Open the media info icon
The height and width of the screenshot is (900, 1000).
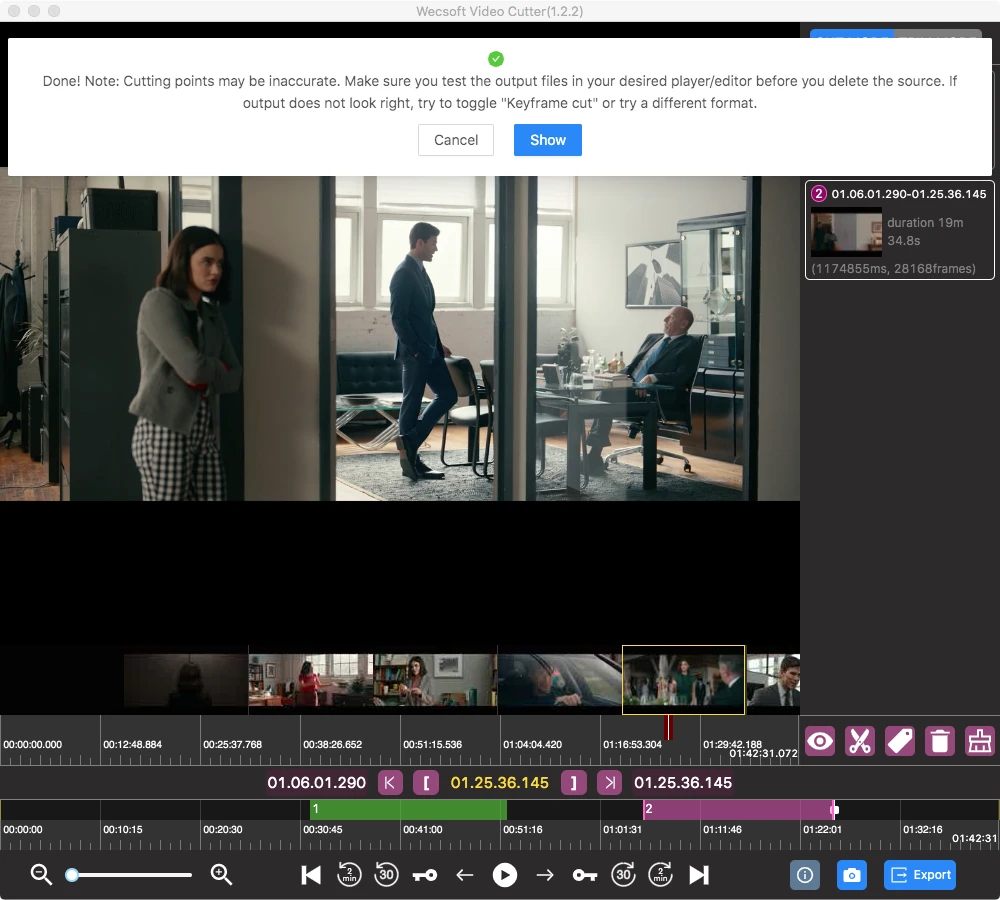pyautogui.click(x=805, y=874)
